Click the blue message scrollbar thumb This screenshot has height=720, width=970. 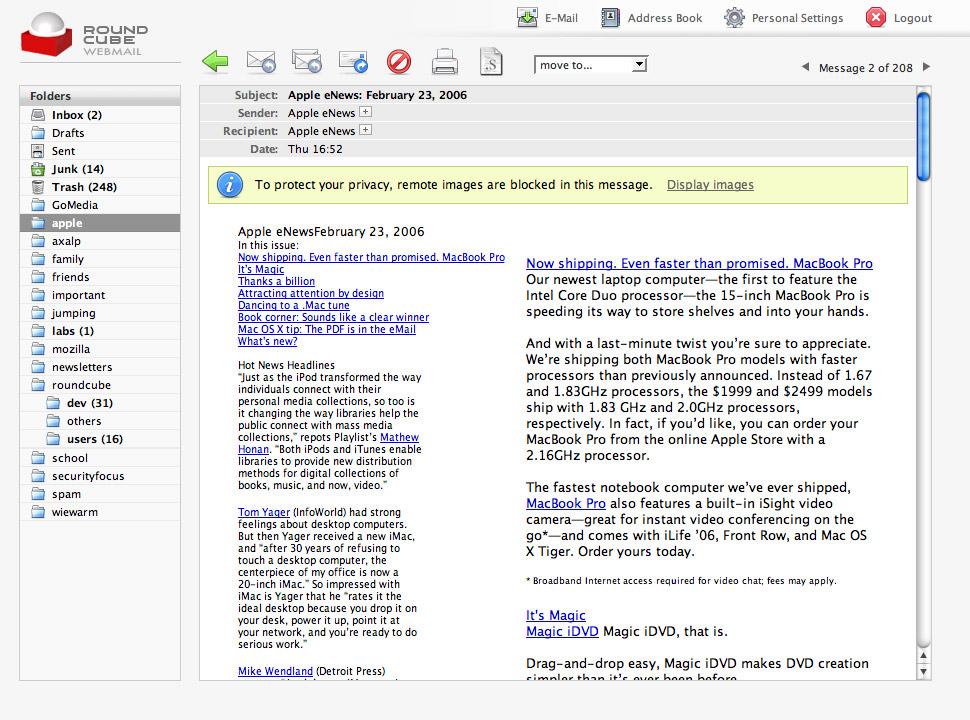(x=924, y=136)
